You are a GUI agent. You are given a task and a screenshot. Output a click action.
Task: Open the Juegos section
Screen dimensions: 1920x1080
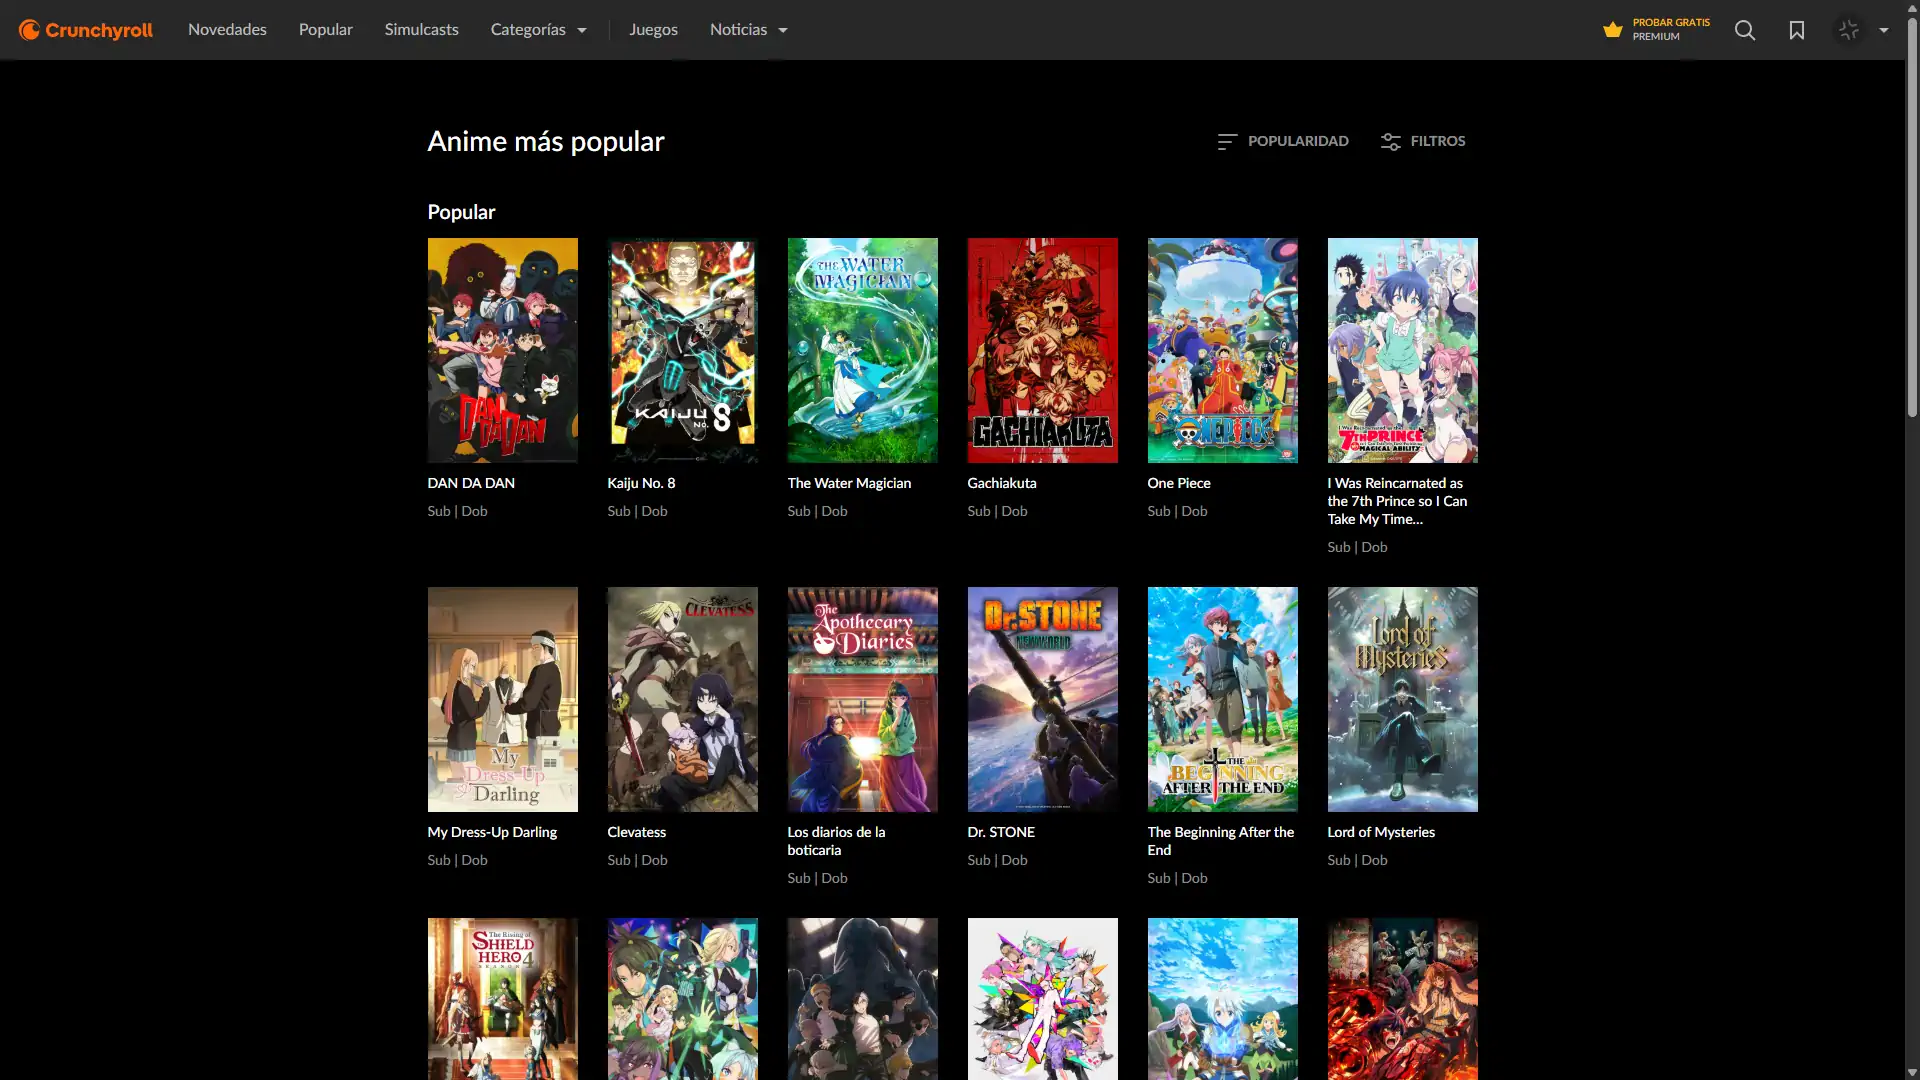point(653,30)
